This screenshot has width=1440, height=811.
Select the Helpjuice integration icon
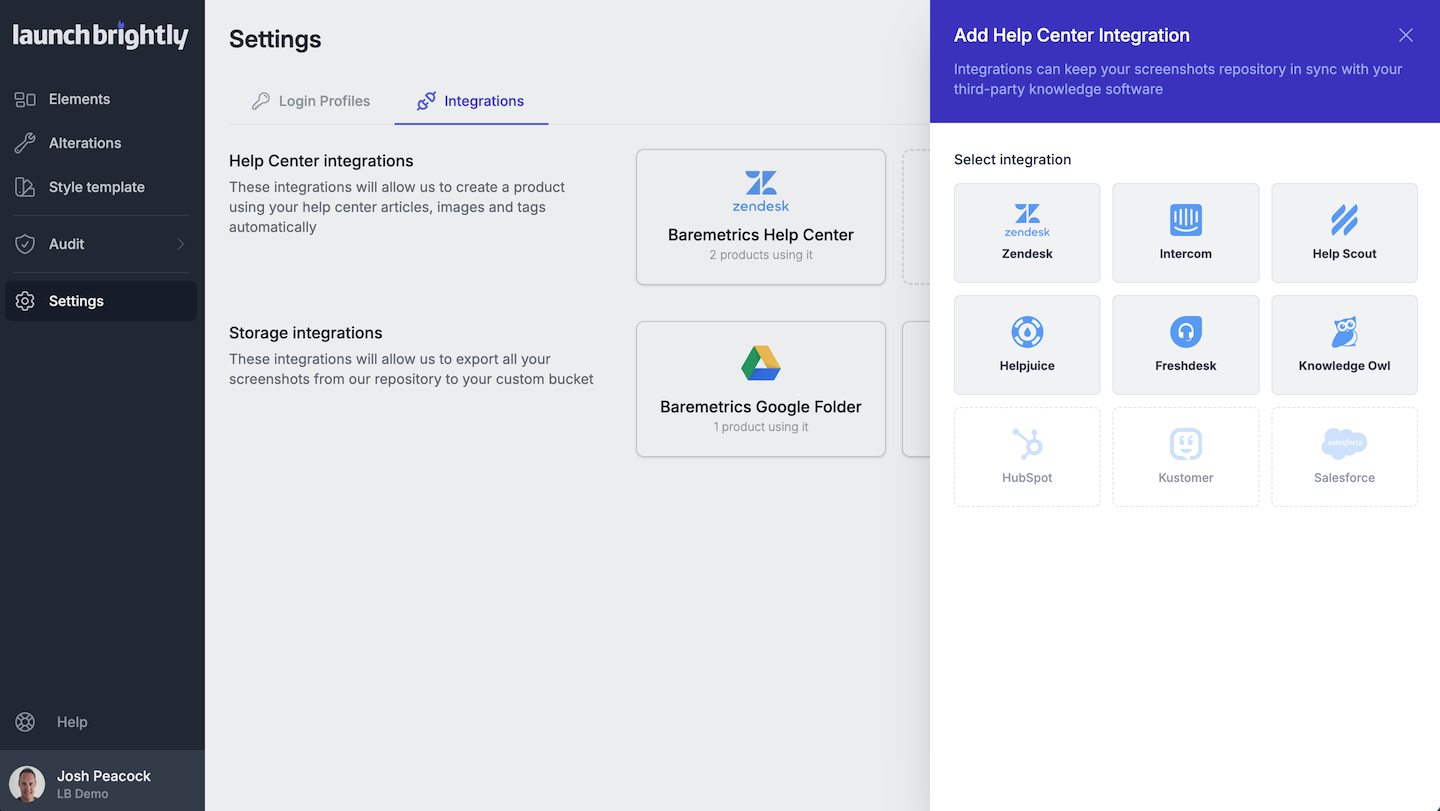pyautogui.click(x=1027, y=344)
